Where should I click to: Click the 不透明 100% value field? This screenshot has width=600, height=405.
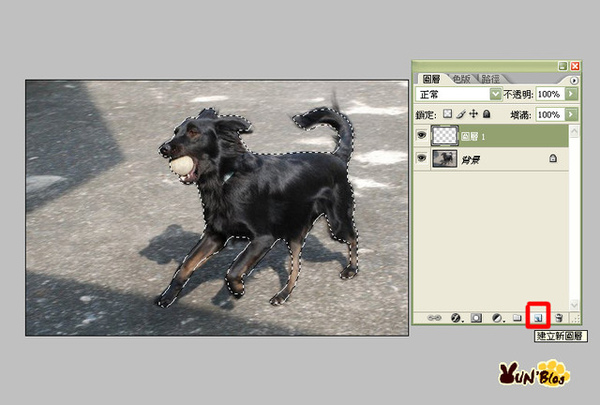click(550, 94)
